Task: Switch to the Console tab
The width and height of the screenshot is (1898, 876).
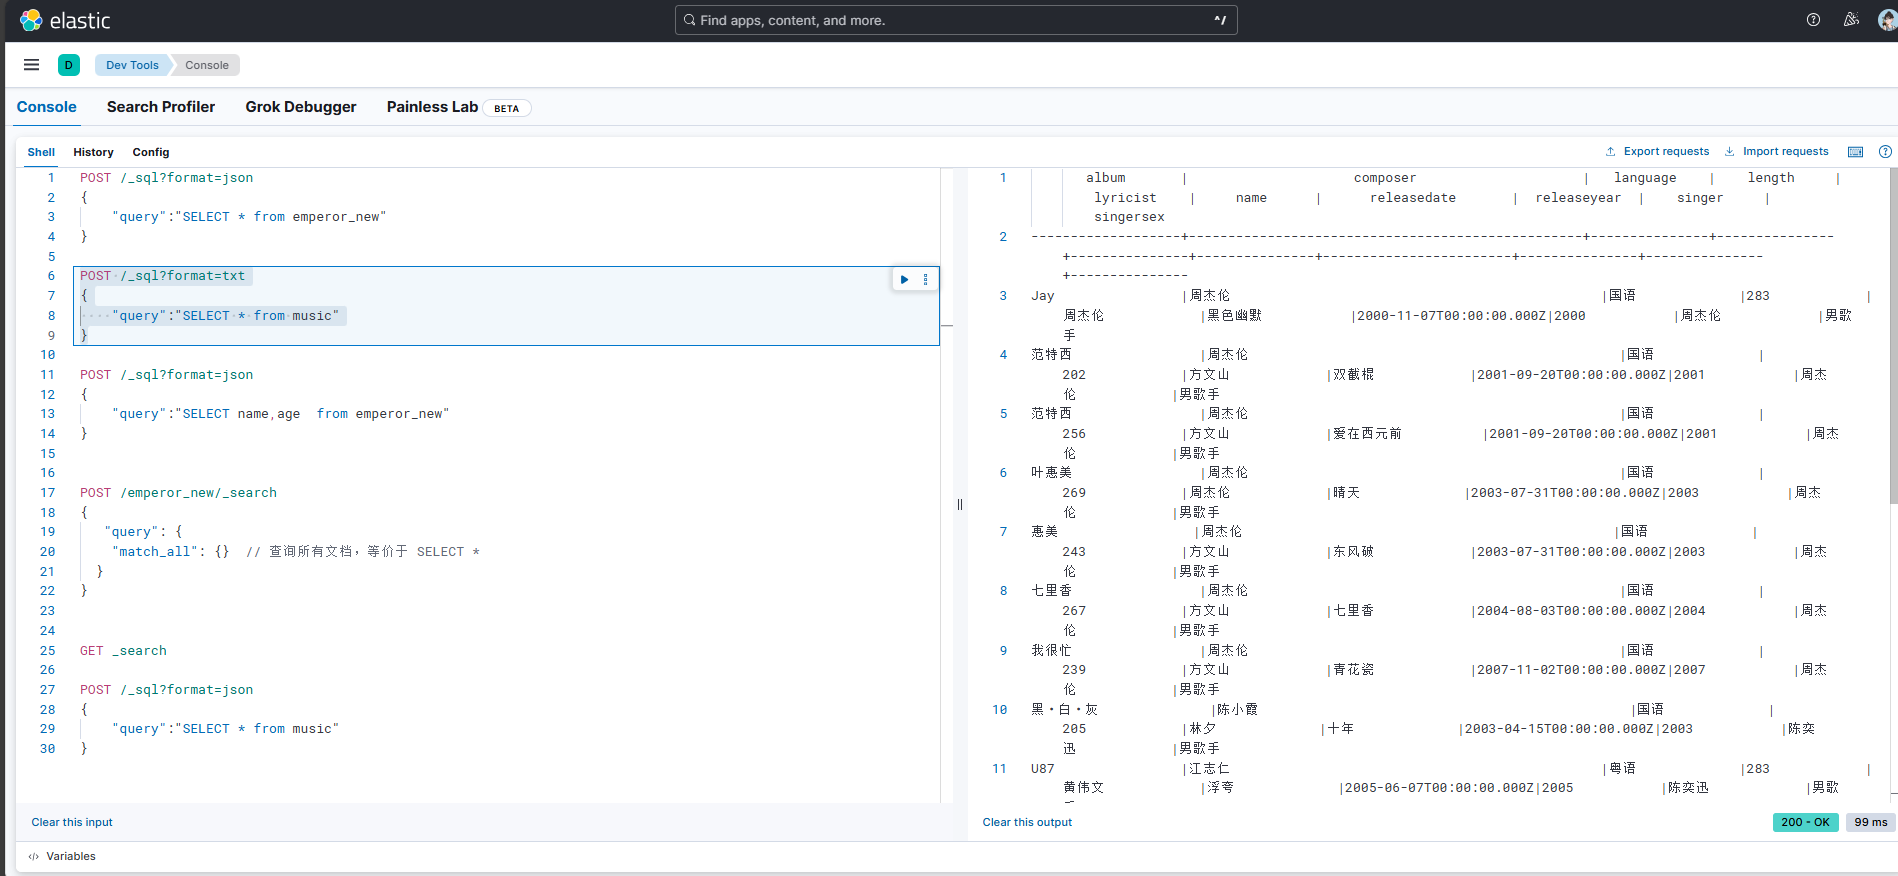Action: coord(46,107)
